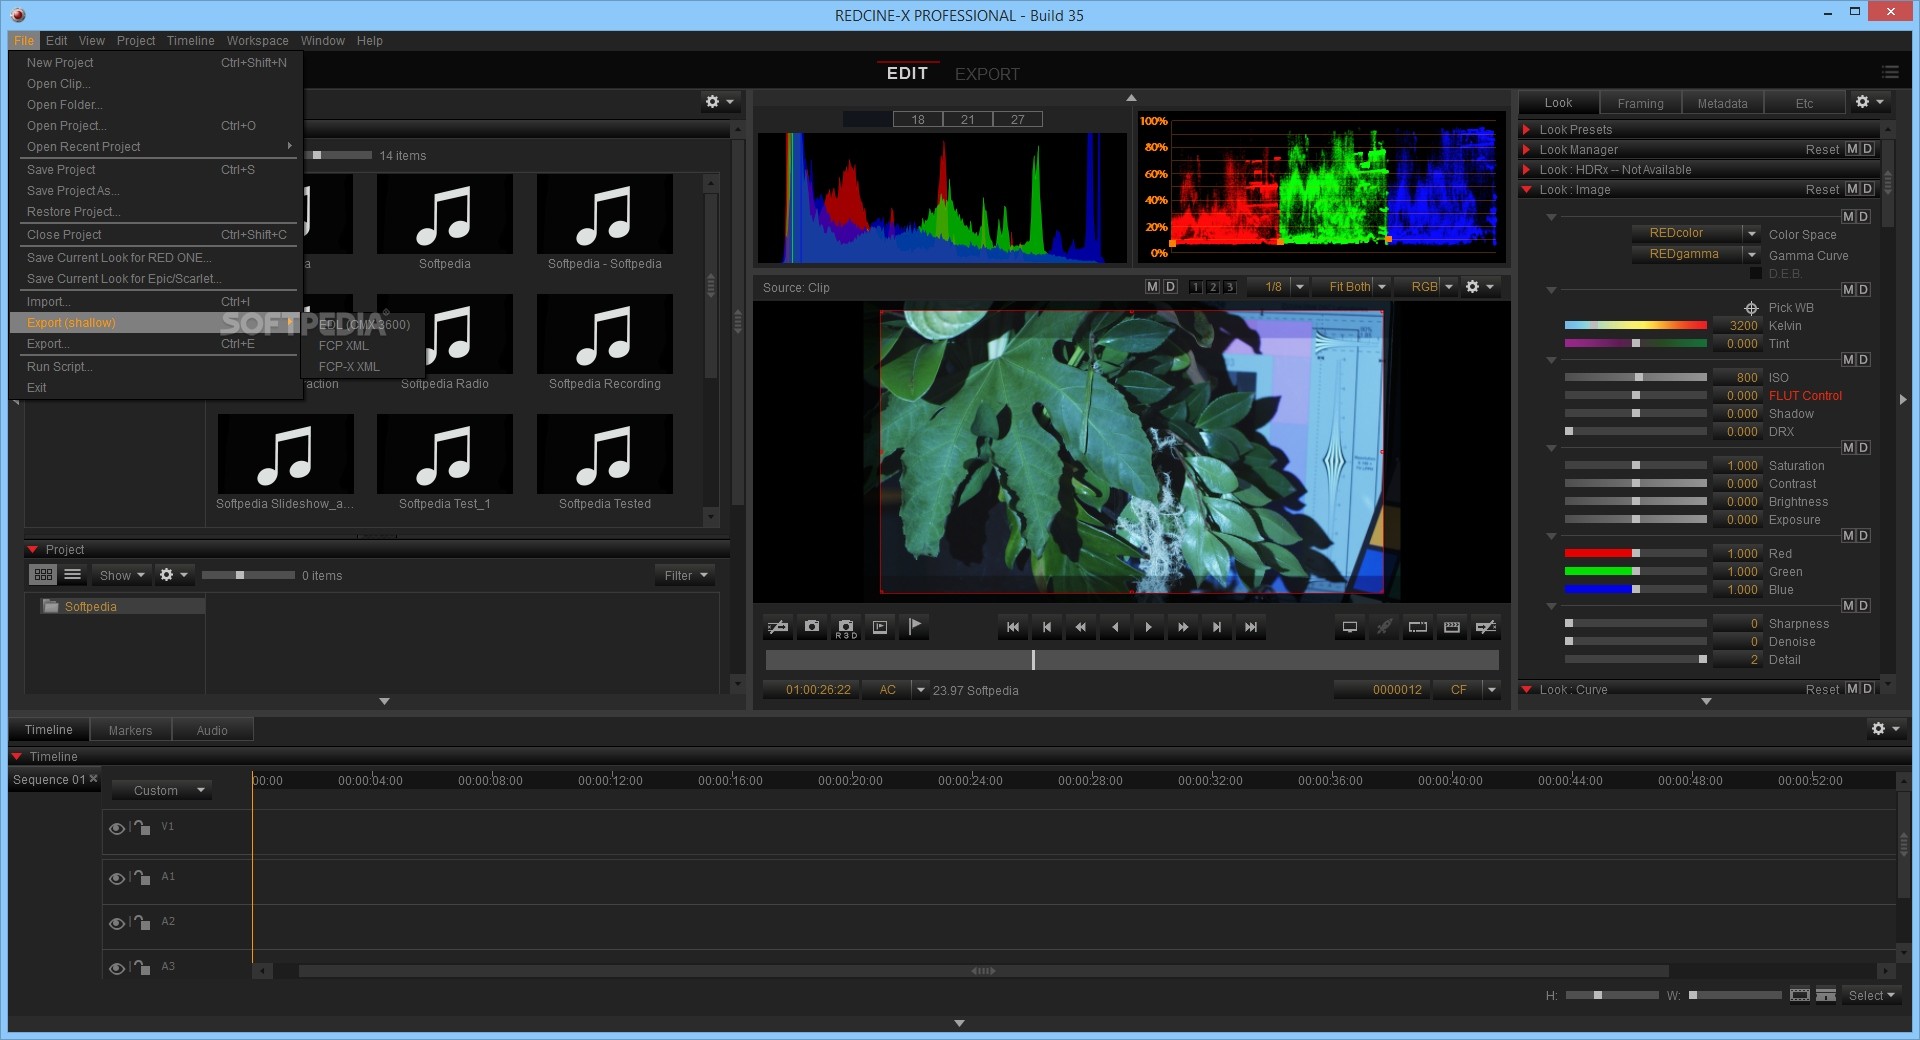Open the Show dropdown in Project panel
This screenshot has height=1040, width=1920.
[x=122, y=575]
